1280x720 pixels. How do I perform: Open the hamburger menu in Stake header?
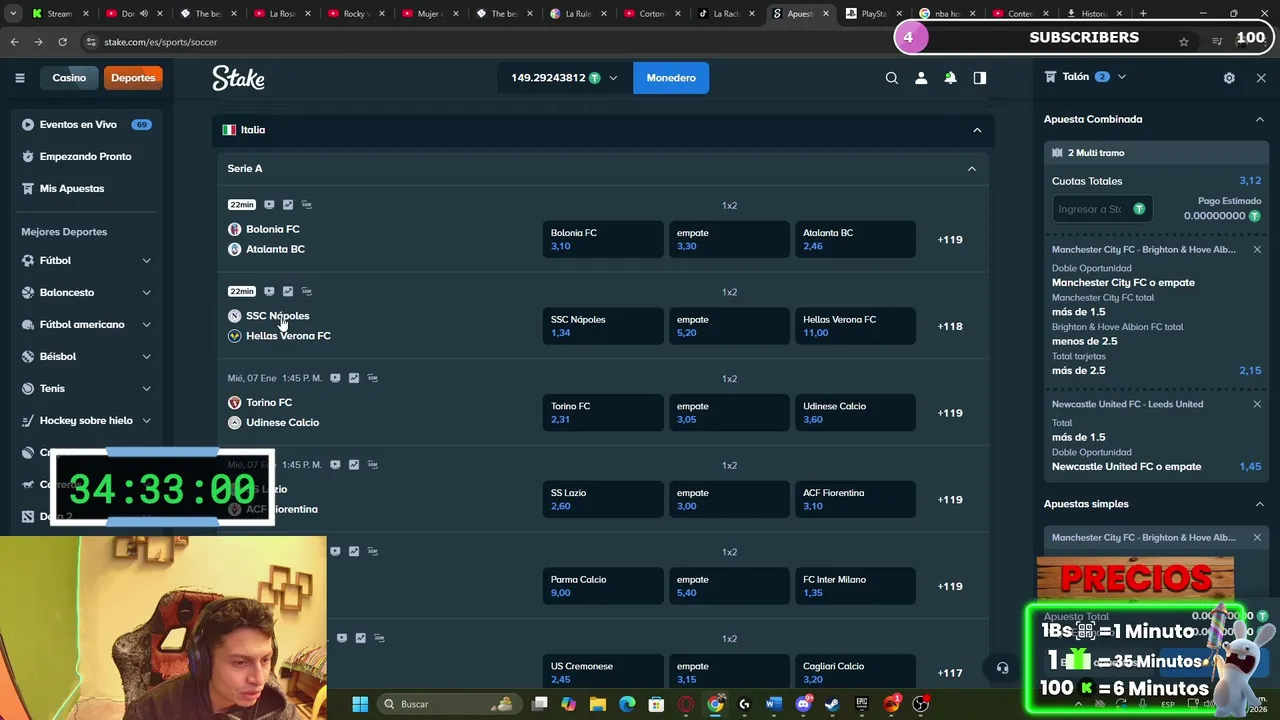click(19, 78)
